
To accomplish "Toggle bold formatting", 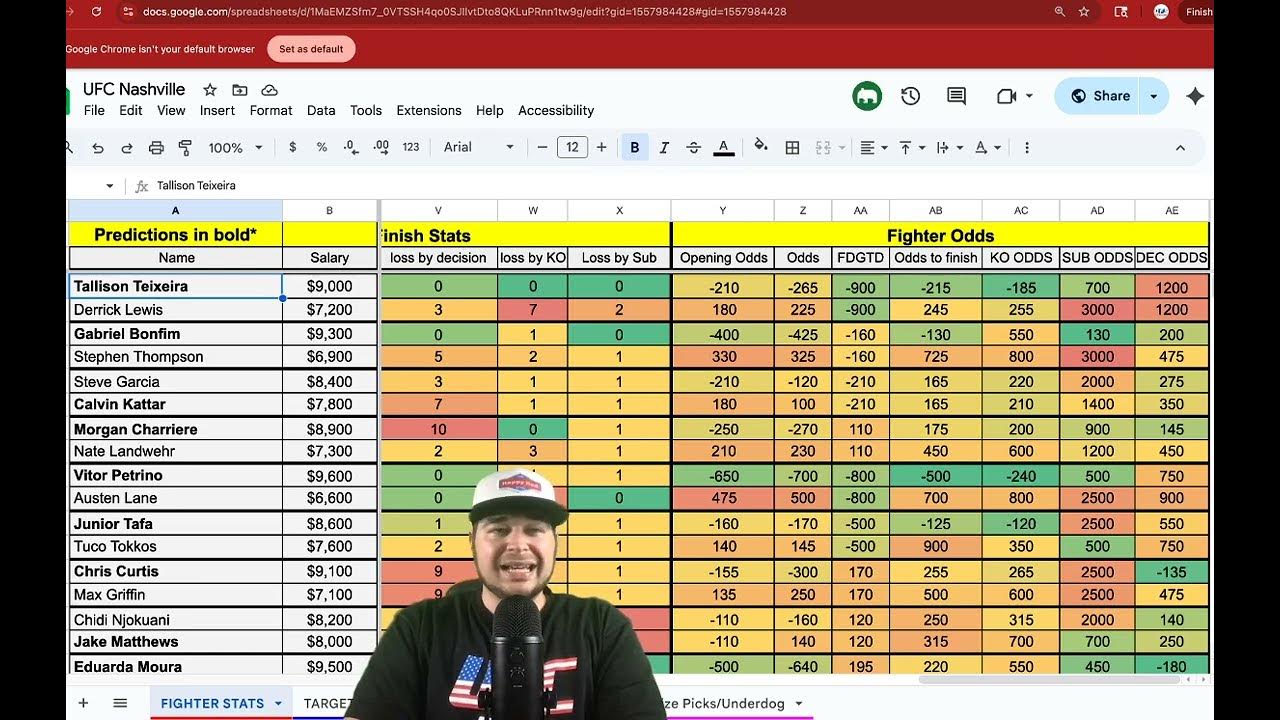I will tap(634, 147).
